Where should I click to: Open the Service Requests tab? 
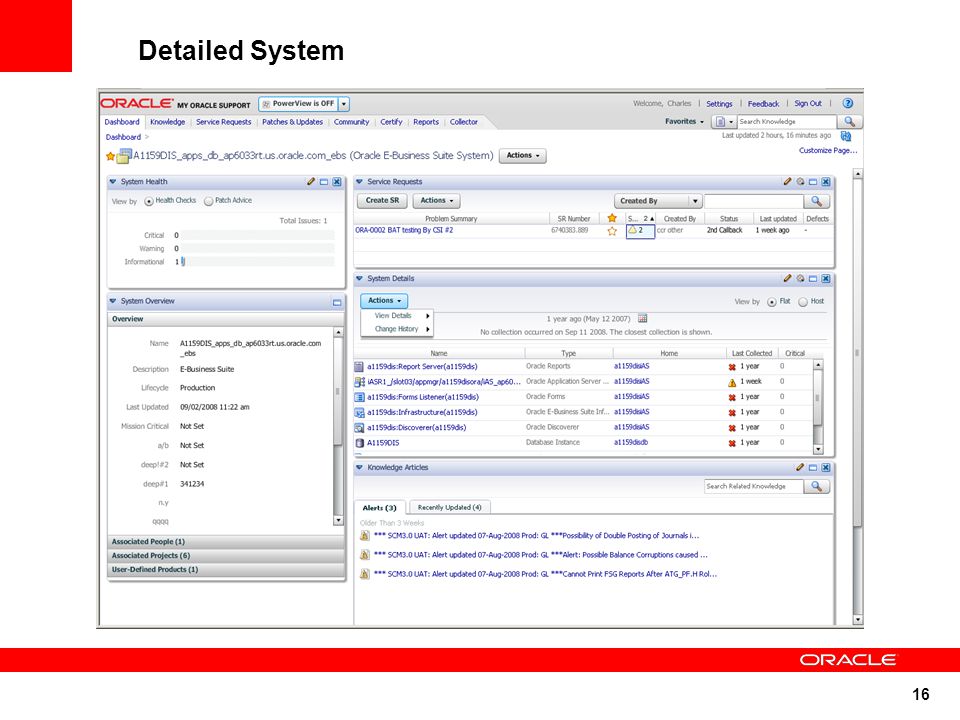223,122
